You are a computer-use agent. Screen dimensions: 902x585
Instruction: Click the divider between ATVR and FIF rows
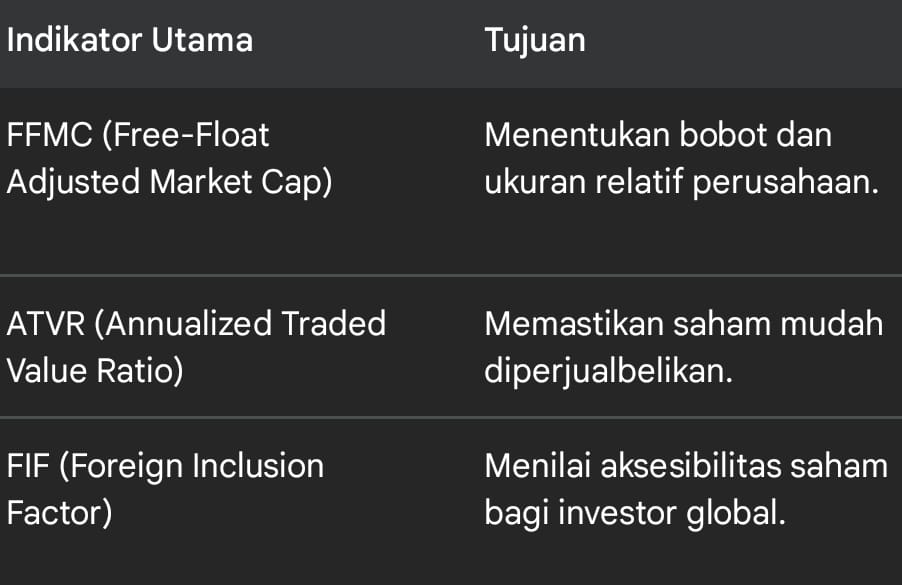451,417
